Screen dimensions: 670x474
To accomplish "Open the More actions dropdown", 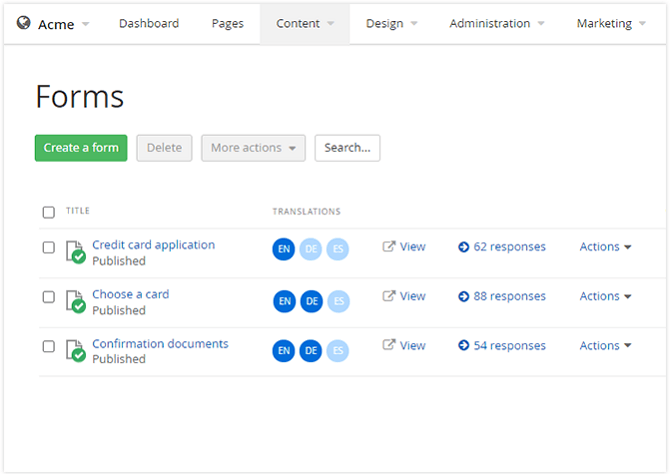I will click(253, 148).
